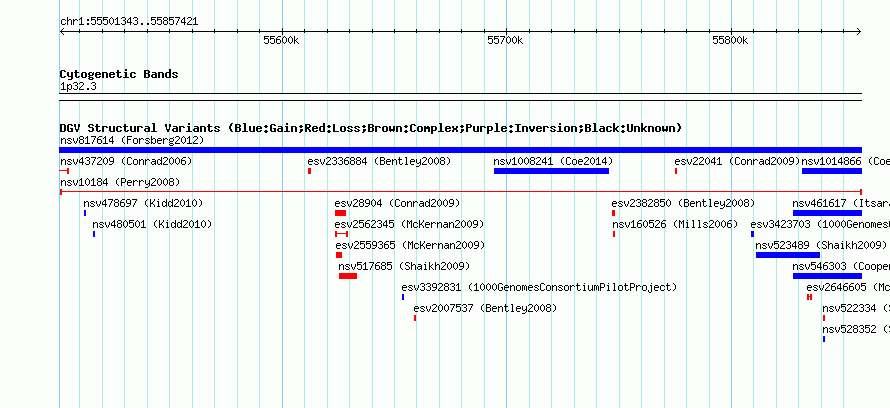Open the esv2007537 (Bentley2008) variant

click(x=485, y=308)
